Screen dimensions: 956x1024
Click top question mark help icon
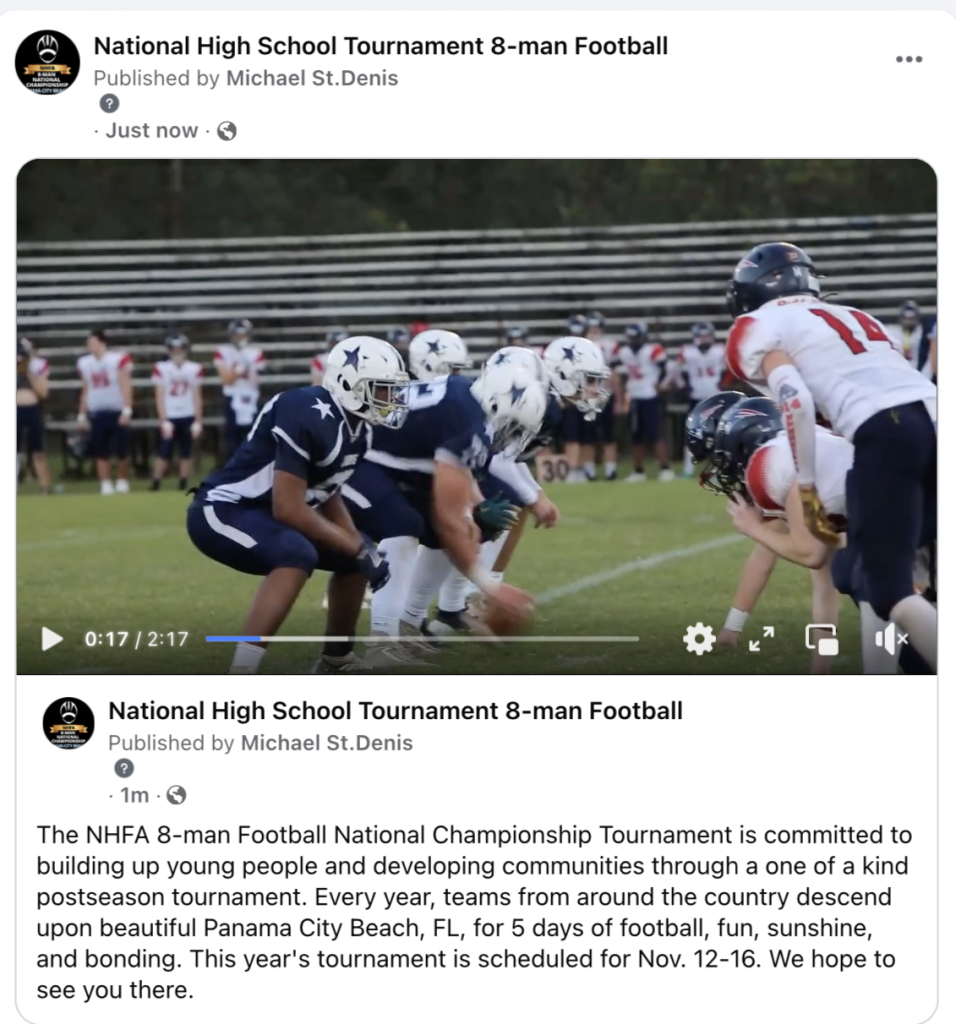click(109, 103)
